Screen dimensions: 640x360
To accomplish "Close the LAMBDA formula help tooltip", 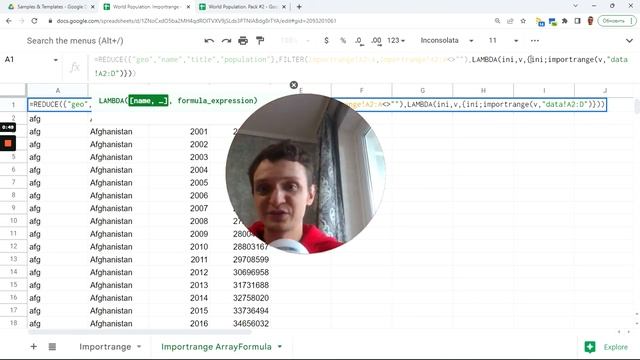I will click(x=293, y=85).
